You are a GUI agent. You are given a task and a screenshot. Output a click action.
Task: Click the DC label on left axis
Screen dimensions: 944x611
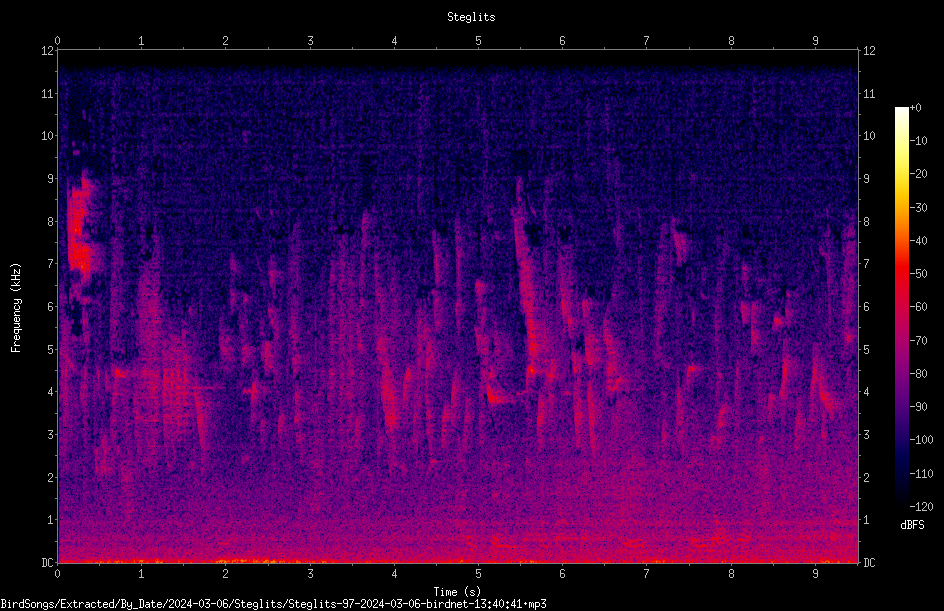coord(48,563)
